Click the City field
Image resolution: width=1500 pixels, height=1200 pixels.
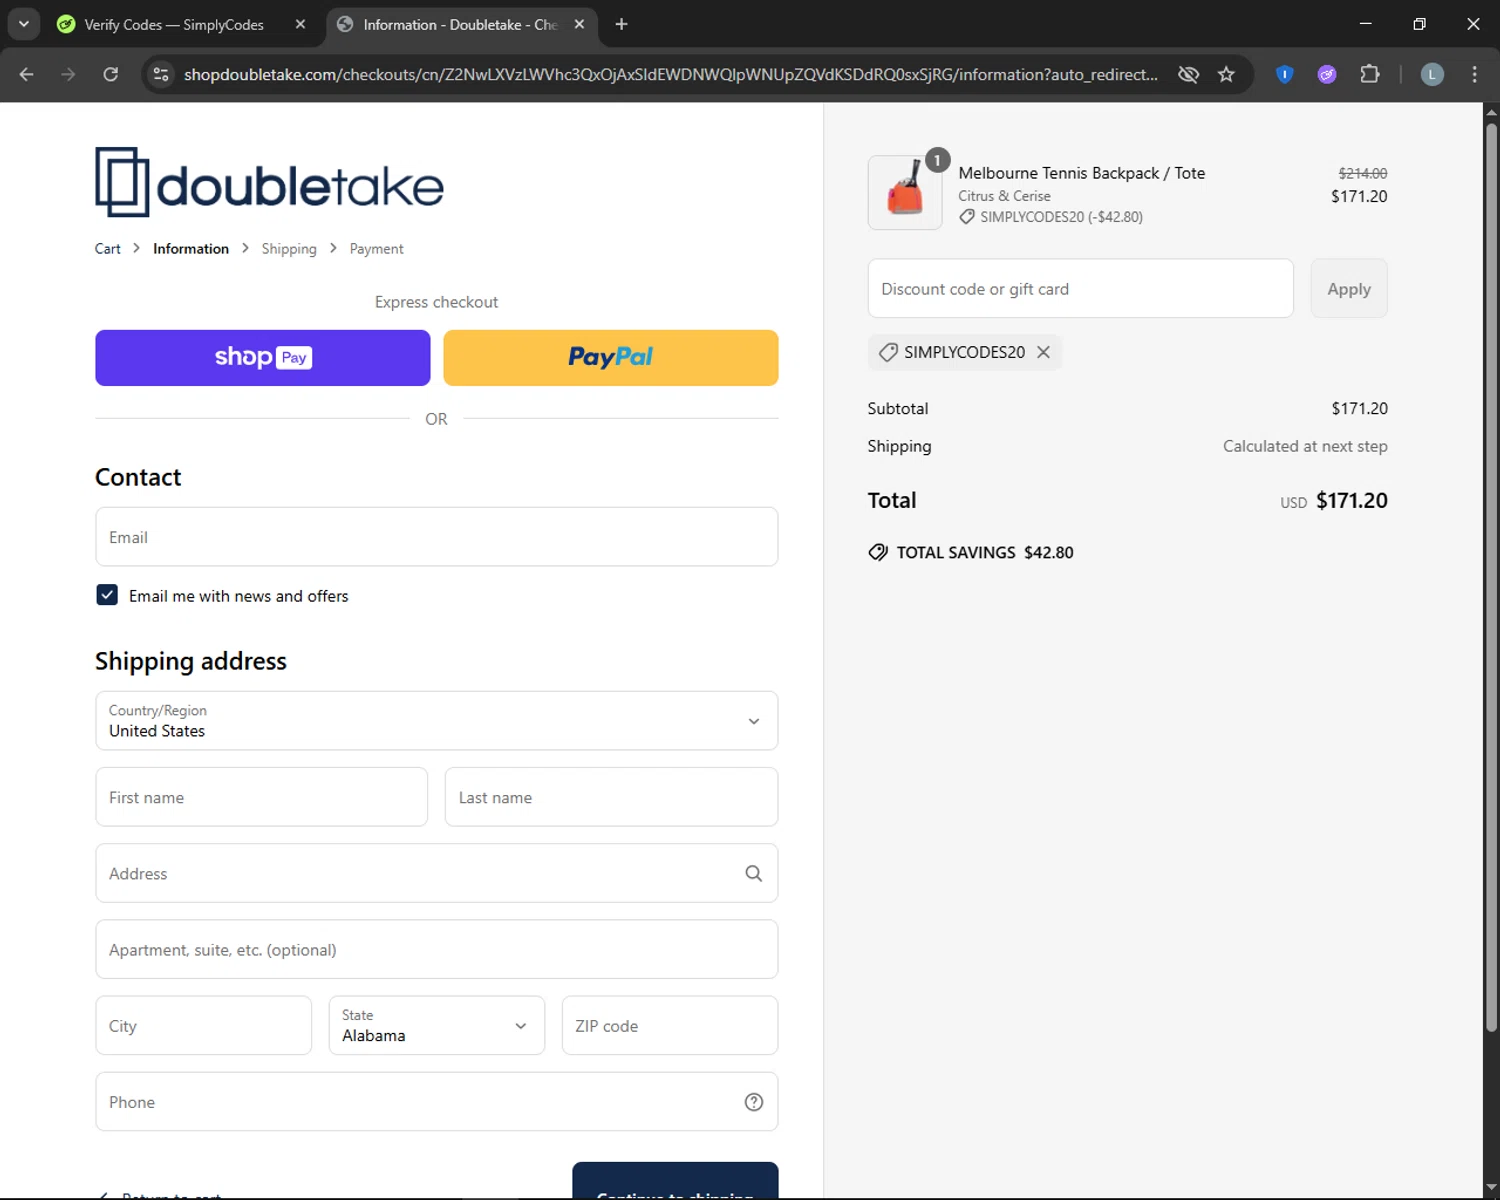[204, 1025]
